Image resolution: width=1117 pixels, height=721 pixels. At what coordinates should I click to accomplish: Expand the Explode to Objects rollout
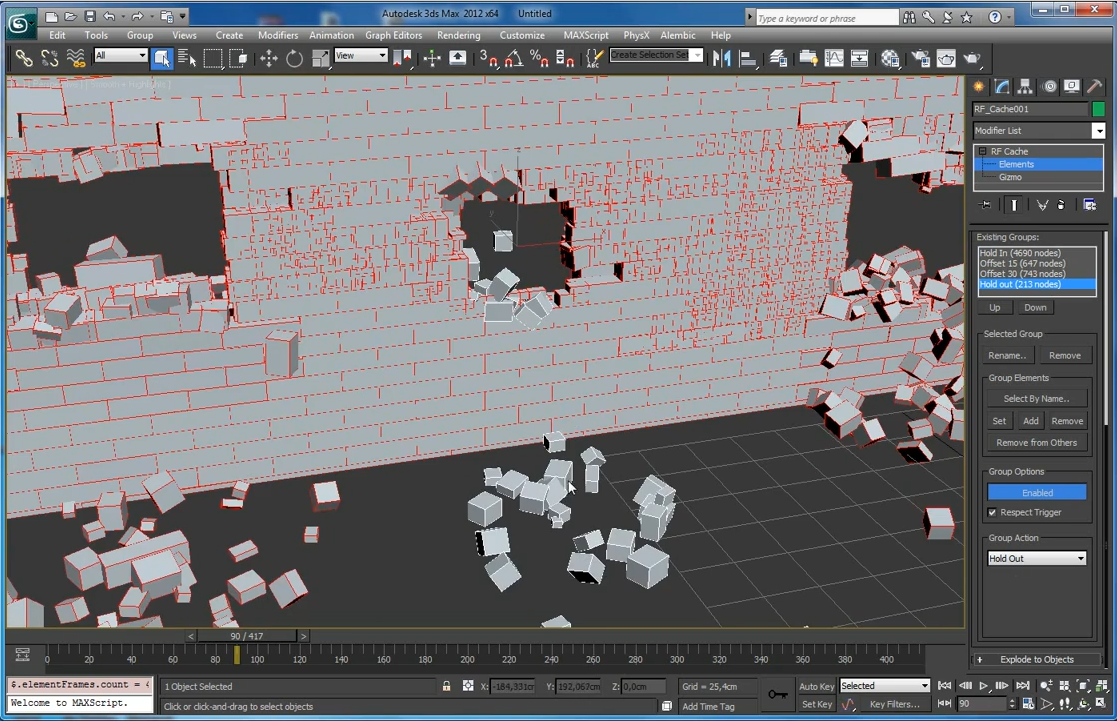point(1037,660)
